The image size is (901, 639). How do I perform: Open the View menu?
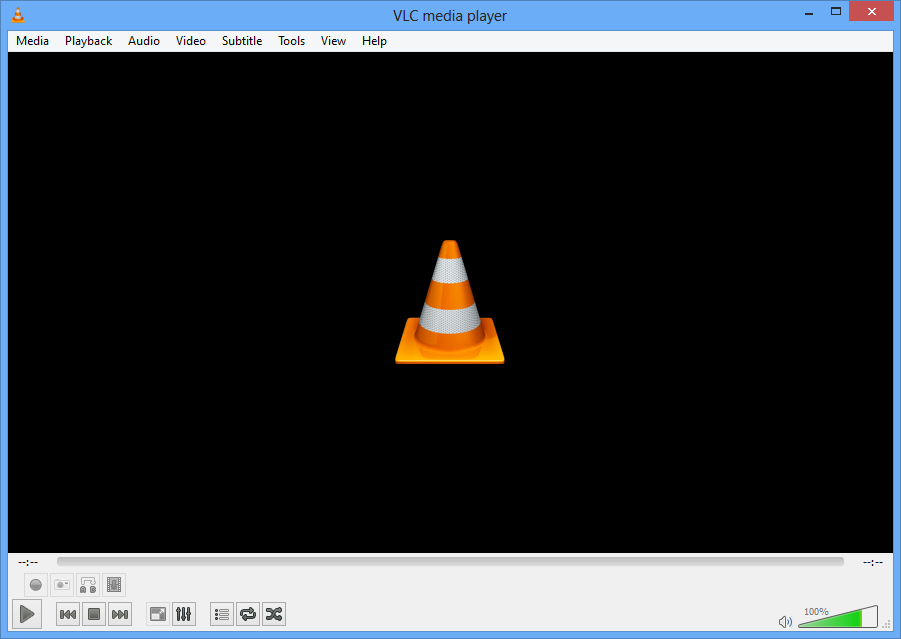click(333, 41)
